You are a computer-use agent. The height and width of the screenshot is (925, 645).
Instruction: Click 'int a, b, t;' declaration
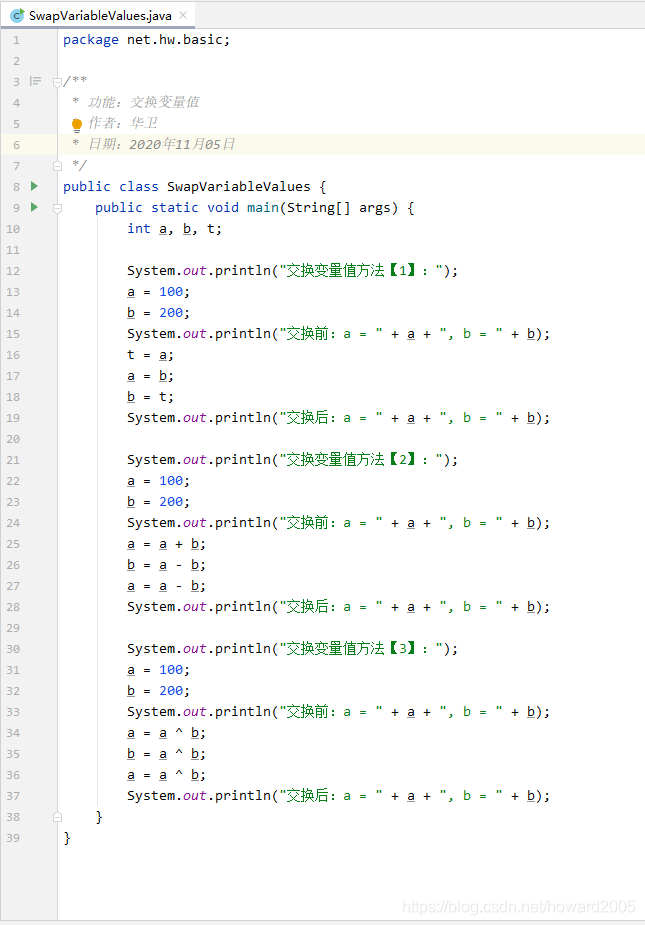[174, 229]
